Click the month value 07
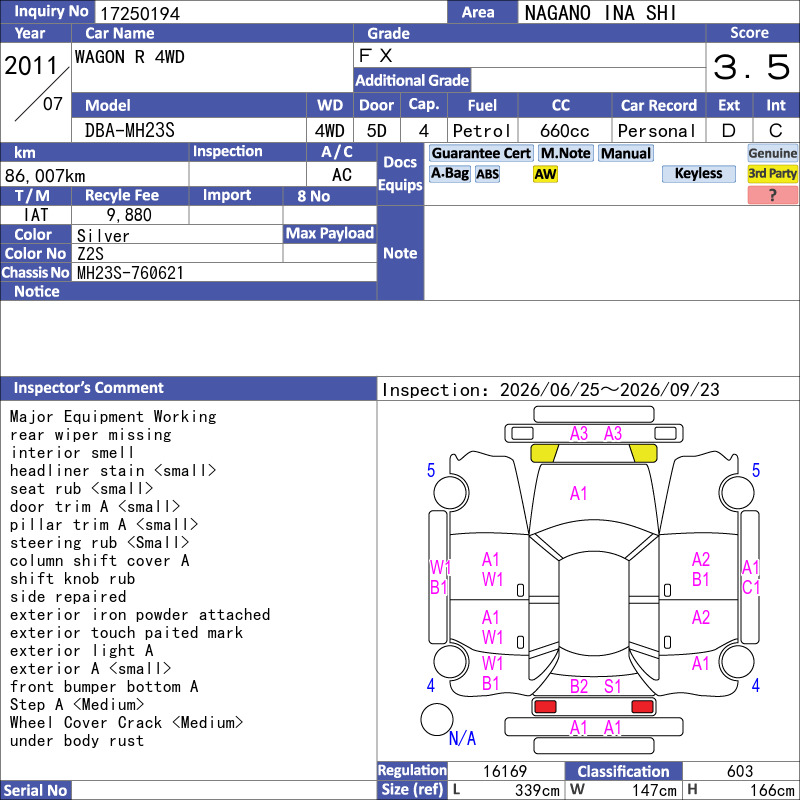This screenshot has width=800, height=800. coord(53,104)
